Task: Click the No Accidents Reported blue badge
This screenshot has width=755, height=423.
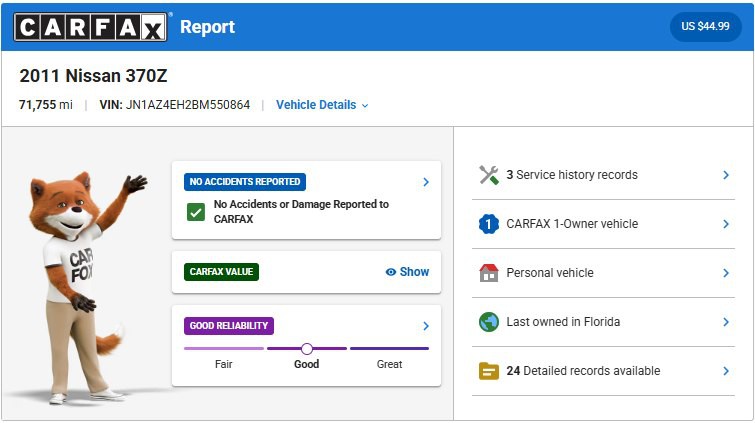Action: click(x=245, y=182)
